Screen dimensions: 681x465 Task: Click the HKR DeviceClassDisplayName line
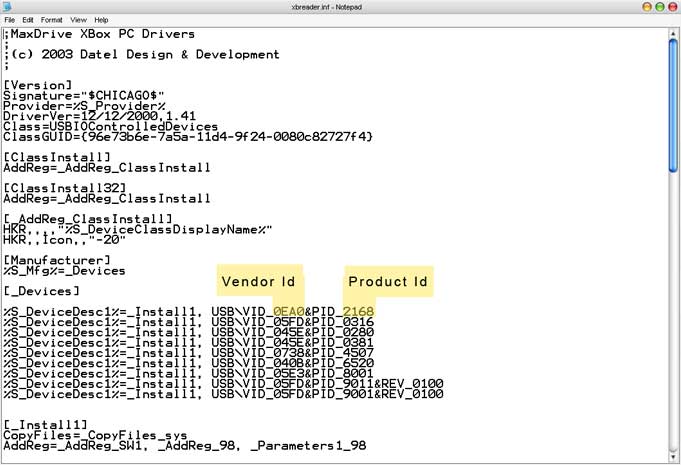(138, 229)
